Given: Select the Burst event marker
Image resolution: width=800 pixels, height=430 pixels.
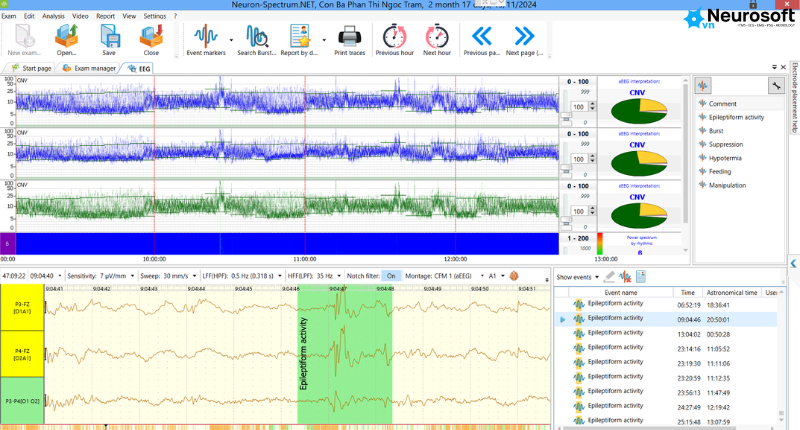Looking at the screenshot, I should (x=716, y=131).
